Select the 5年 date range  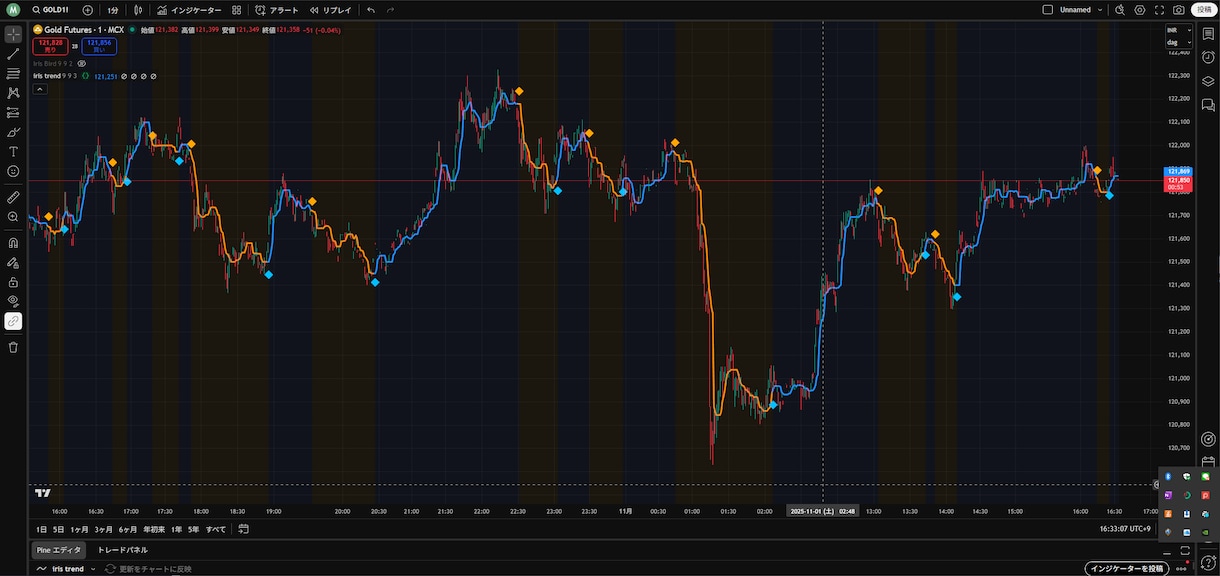point(194,529)
